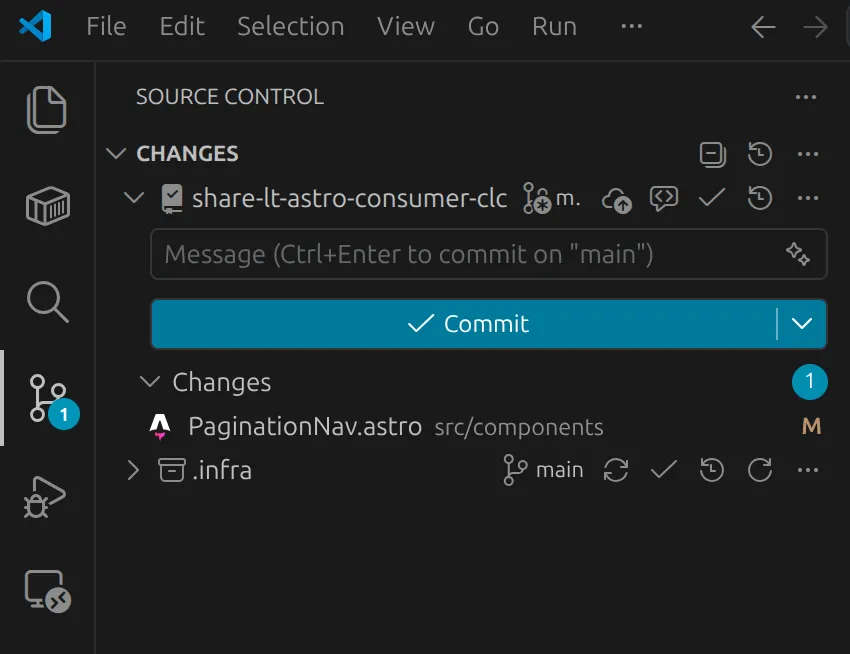Publish changes with the cloud upload icon
The height and width of the screenshot is (654, 850).
(x=616, y=200)
